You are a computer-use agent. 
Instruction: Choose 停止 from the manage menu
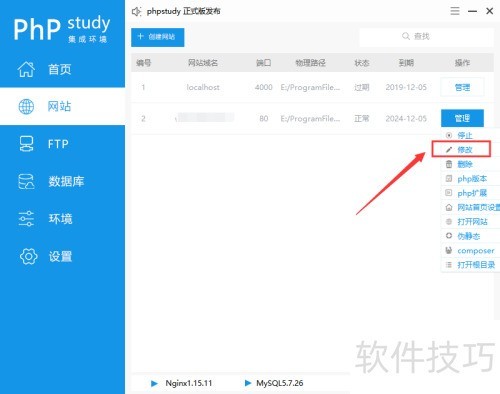pos(470,135)
